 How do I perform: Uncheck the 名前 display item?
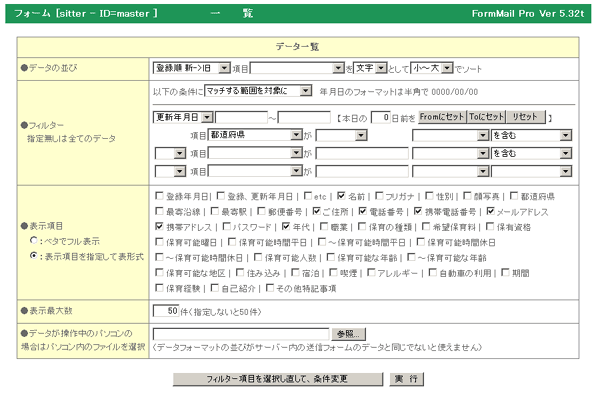point(341,196)
